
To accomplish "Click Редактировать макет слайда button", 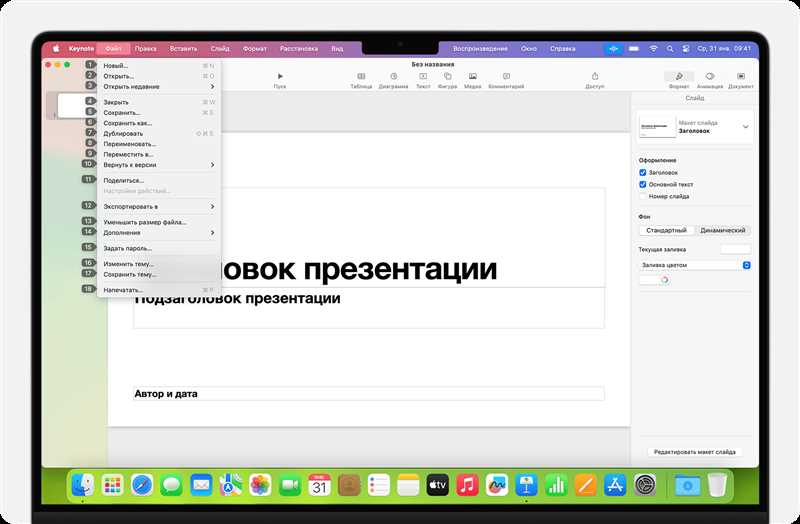I will click(694, 452).
